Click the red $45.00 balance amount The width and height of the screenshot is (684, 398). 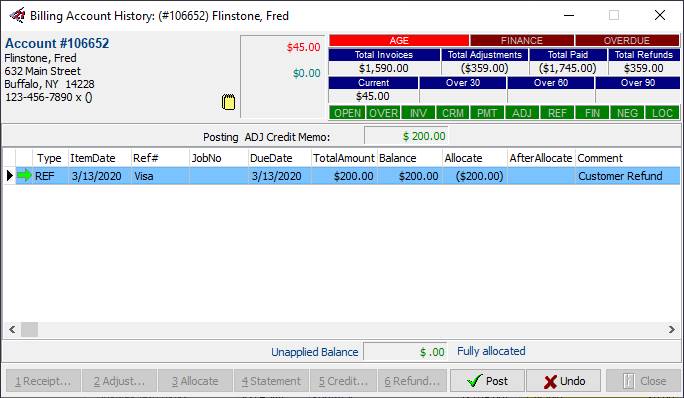[304, 47]
